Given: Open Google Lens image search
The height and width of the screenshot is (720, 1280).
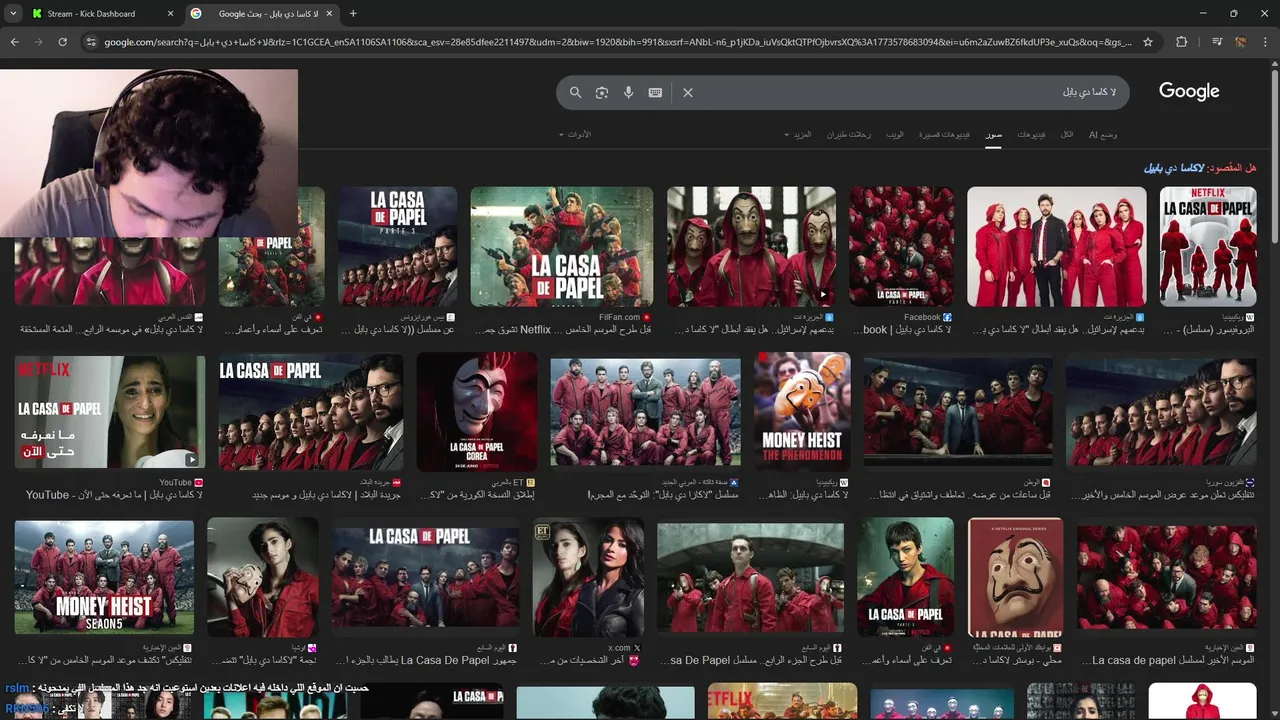Looking at the screenshot, I should pos(602,92).
